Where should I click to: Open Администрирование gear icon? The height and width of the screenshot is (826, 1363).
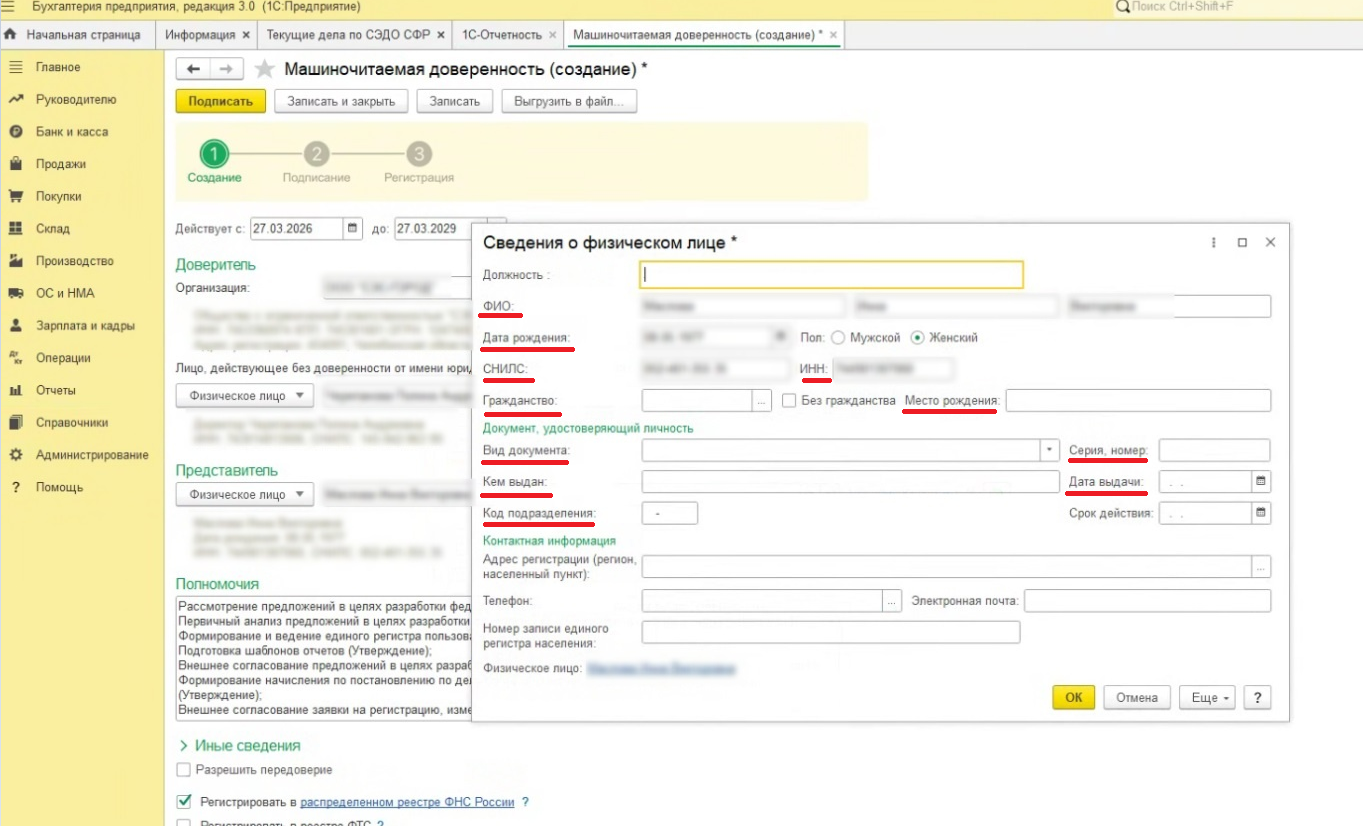16,454
